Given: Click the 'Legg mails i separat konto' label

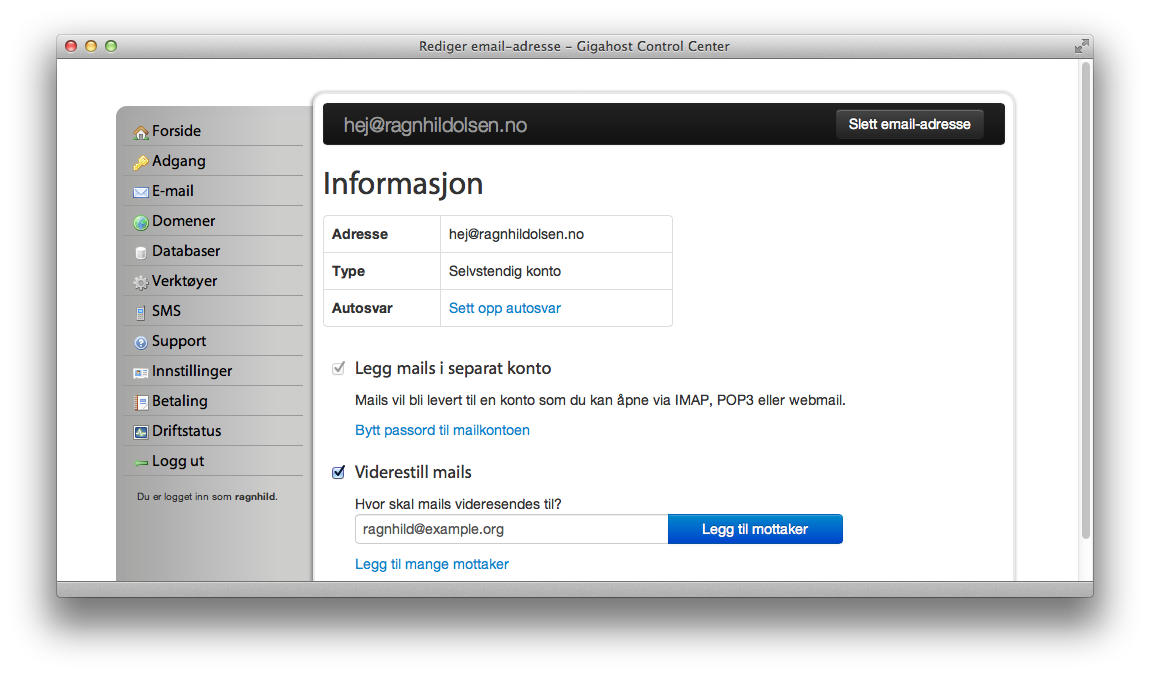Looking at the screenshot, I should coord(453,368).
